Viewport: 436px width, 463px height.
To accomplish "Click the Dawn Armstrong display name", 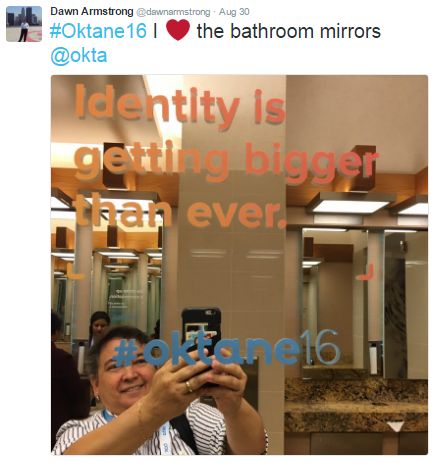I will pyautogui.click(x=92, y=12).
